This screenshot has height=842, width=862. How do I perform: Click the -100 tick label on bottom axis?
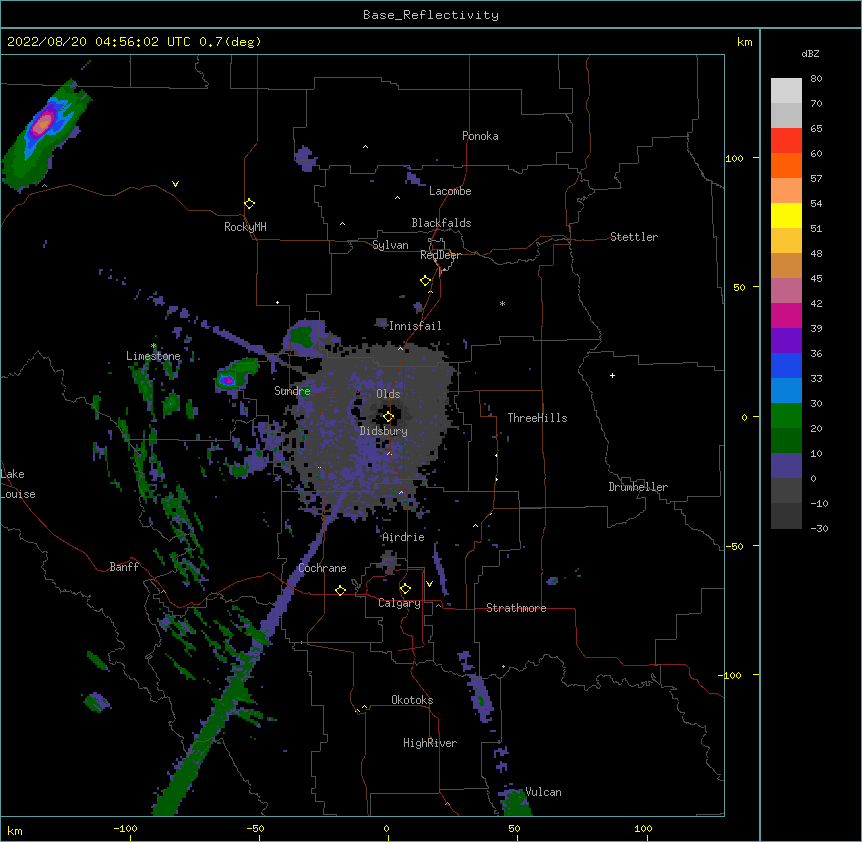[x=125, y=829]
